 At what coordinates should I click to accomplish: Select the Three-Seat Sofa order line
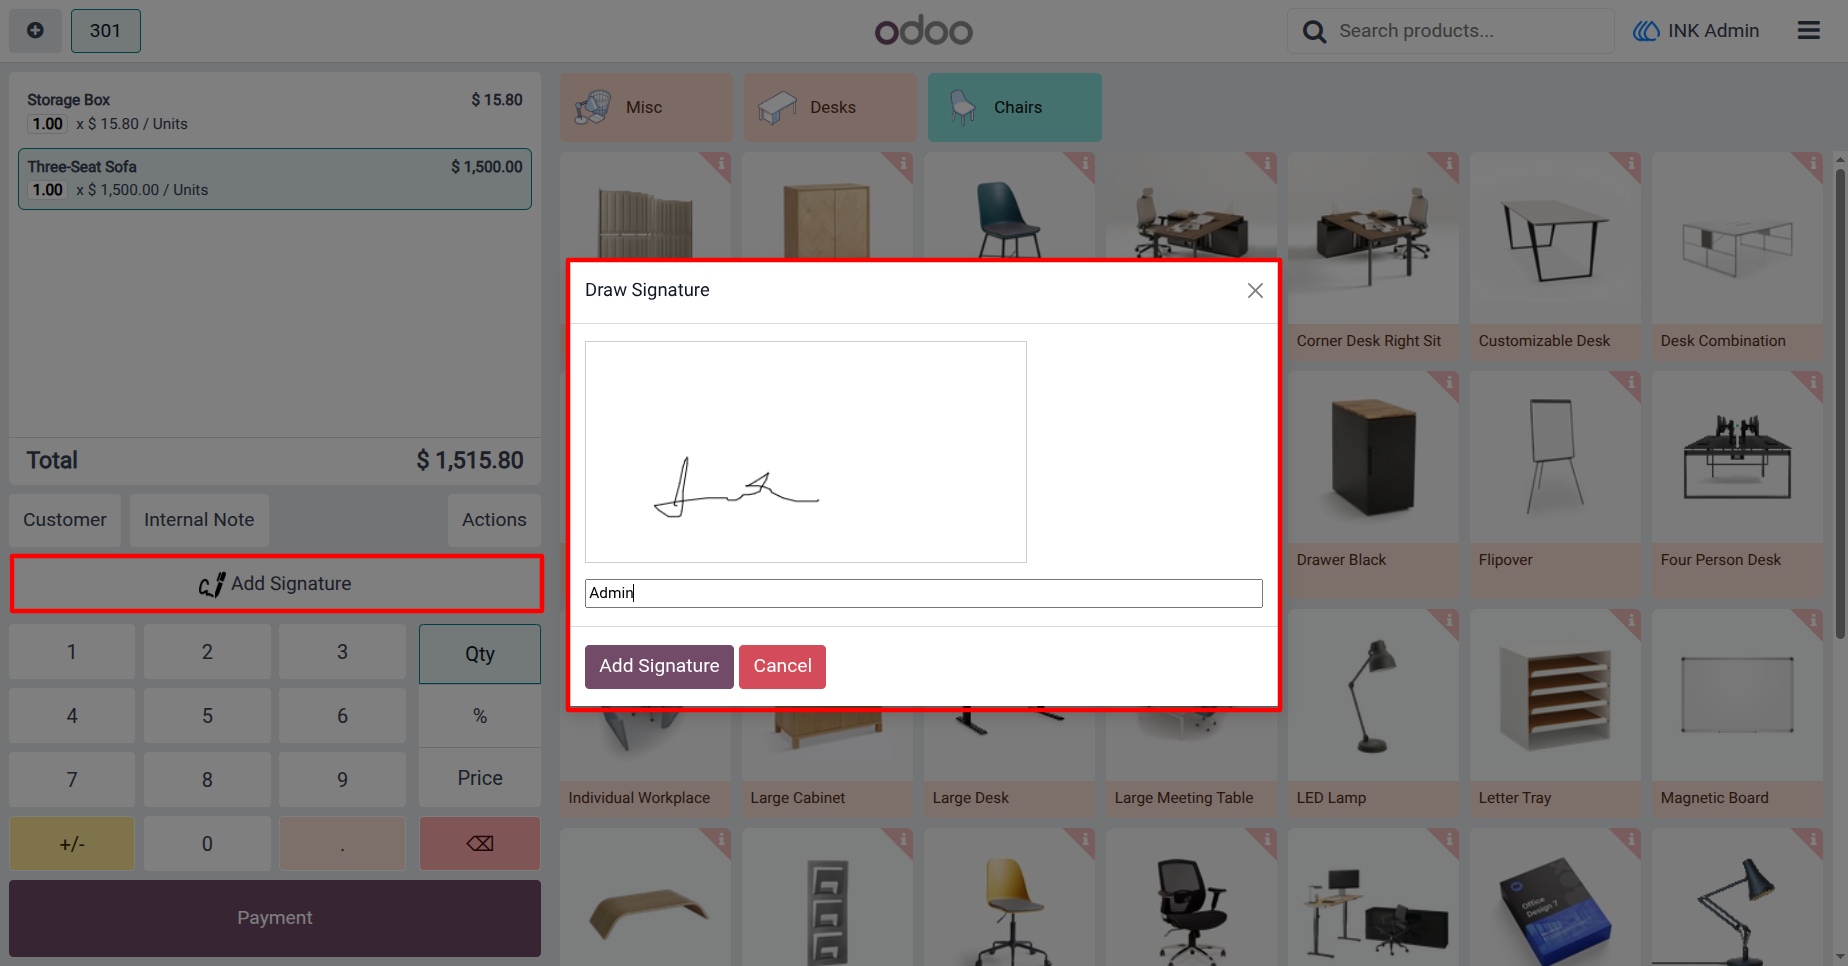[275, 179]
